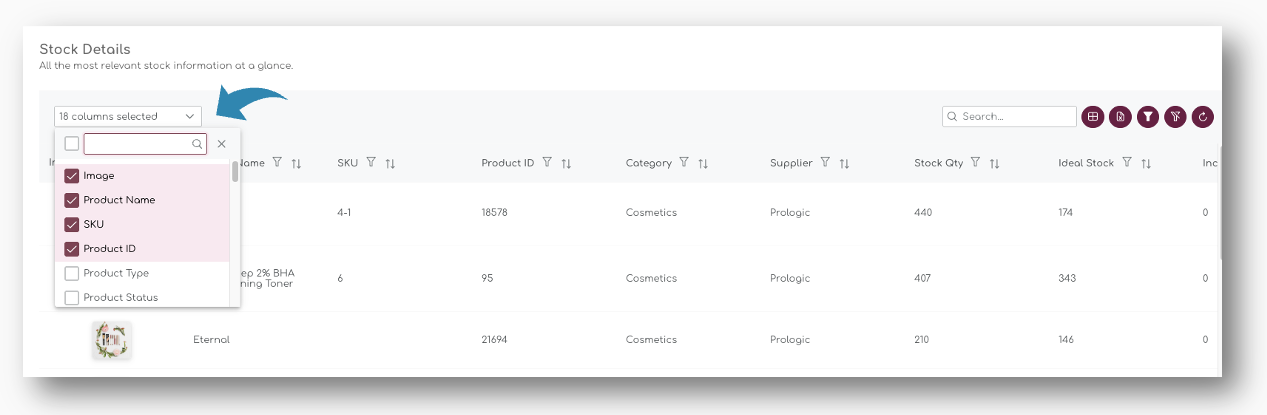
Task: Export stock data to Excel file
Action: tap(1120, 117)
